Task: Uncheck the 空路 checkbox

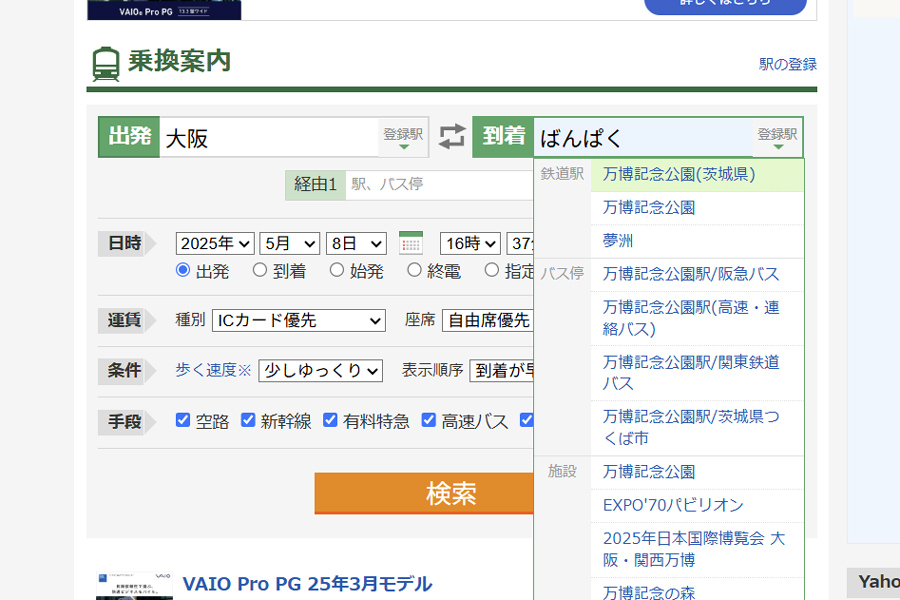Action: click(183, 420)
